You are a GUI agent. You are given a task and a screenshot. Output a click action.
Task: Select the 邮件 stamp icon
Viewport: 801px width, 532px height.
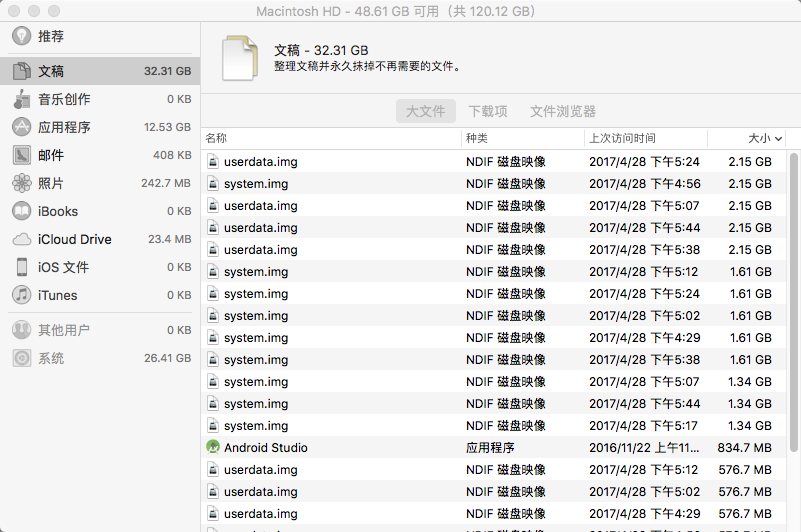pyautogui.click(x=21, y=155)
